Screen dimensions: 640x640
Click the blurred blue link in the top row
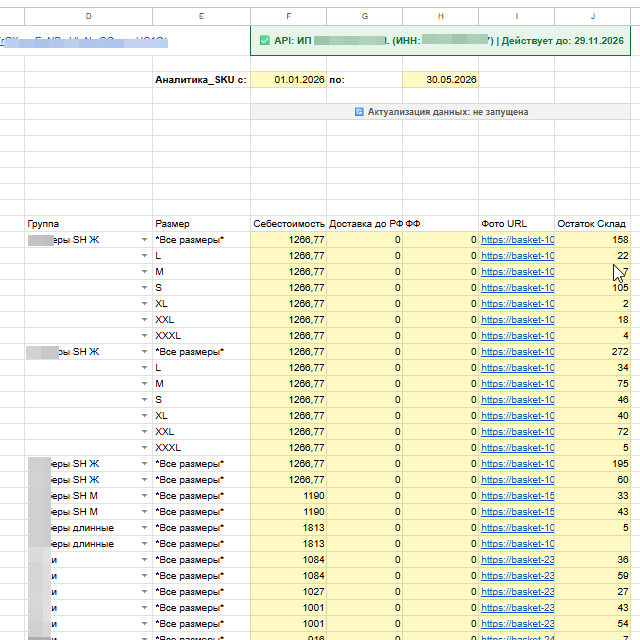[x=84, y=42]
